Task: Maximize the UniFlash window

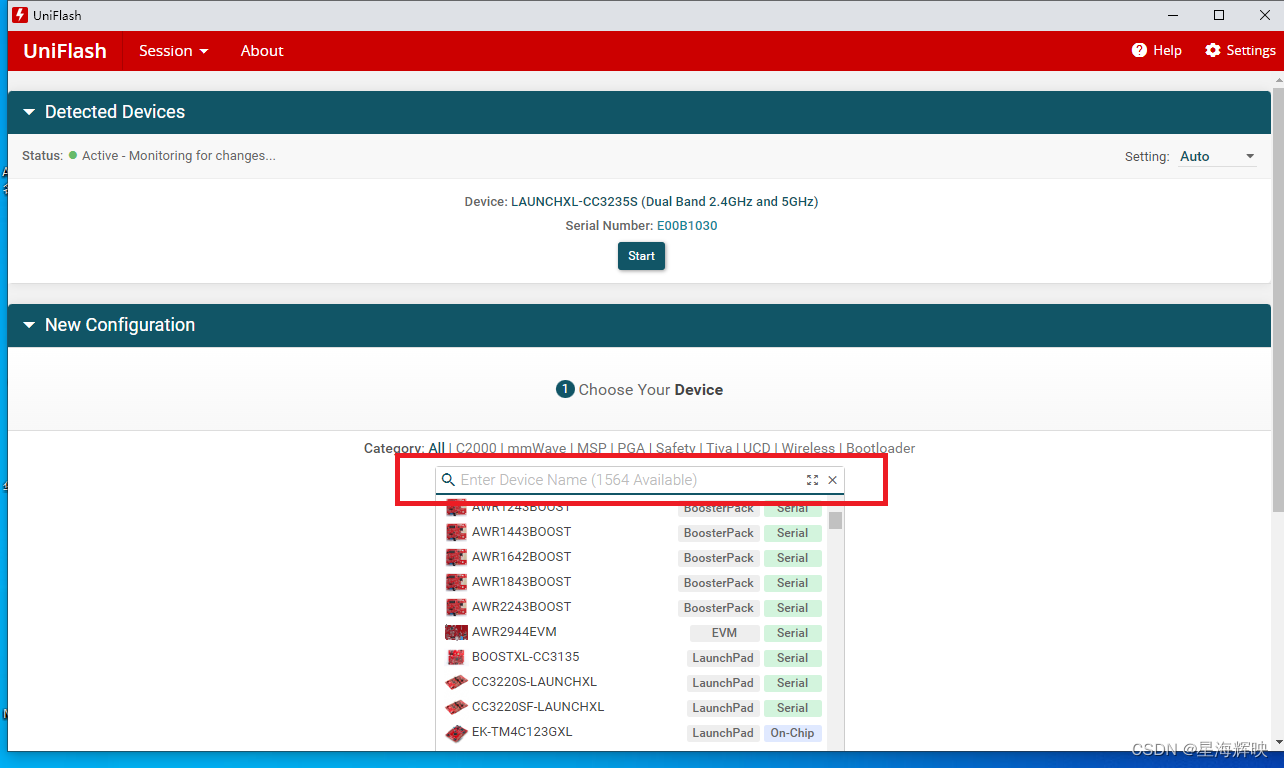Action: pos(1219,15)
